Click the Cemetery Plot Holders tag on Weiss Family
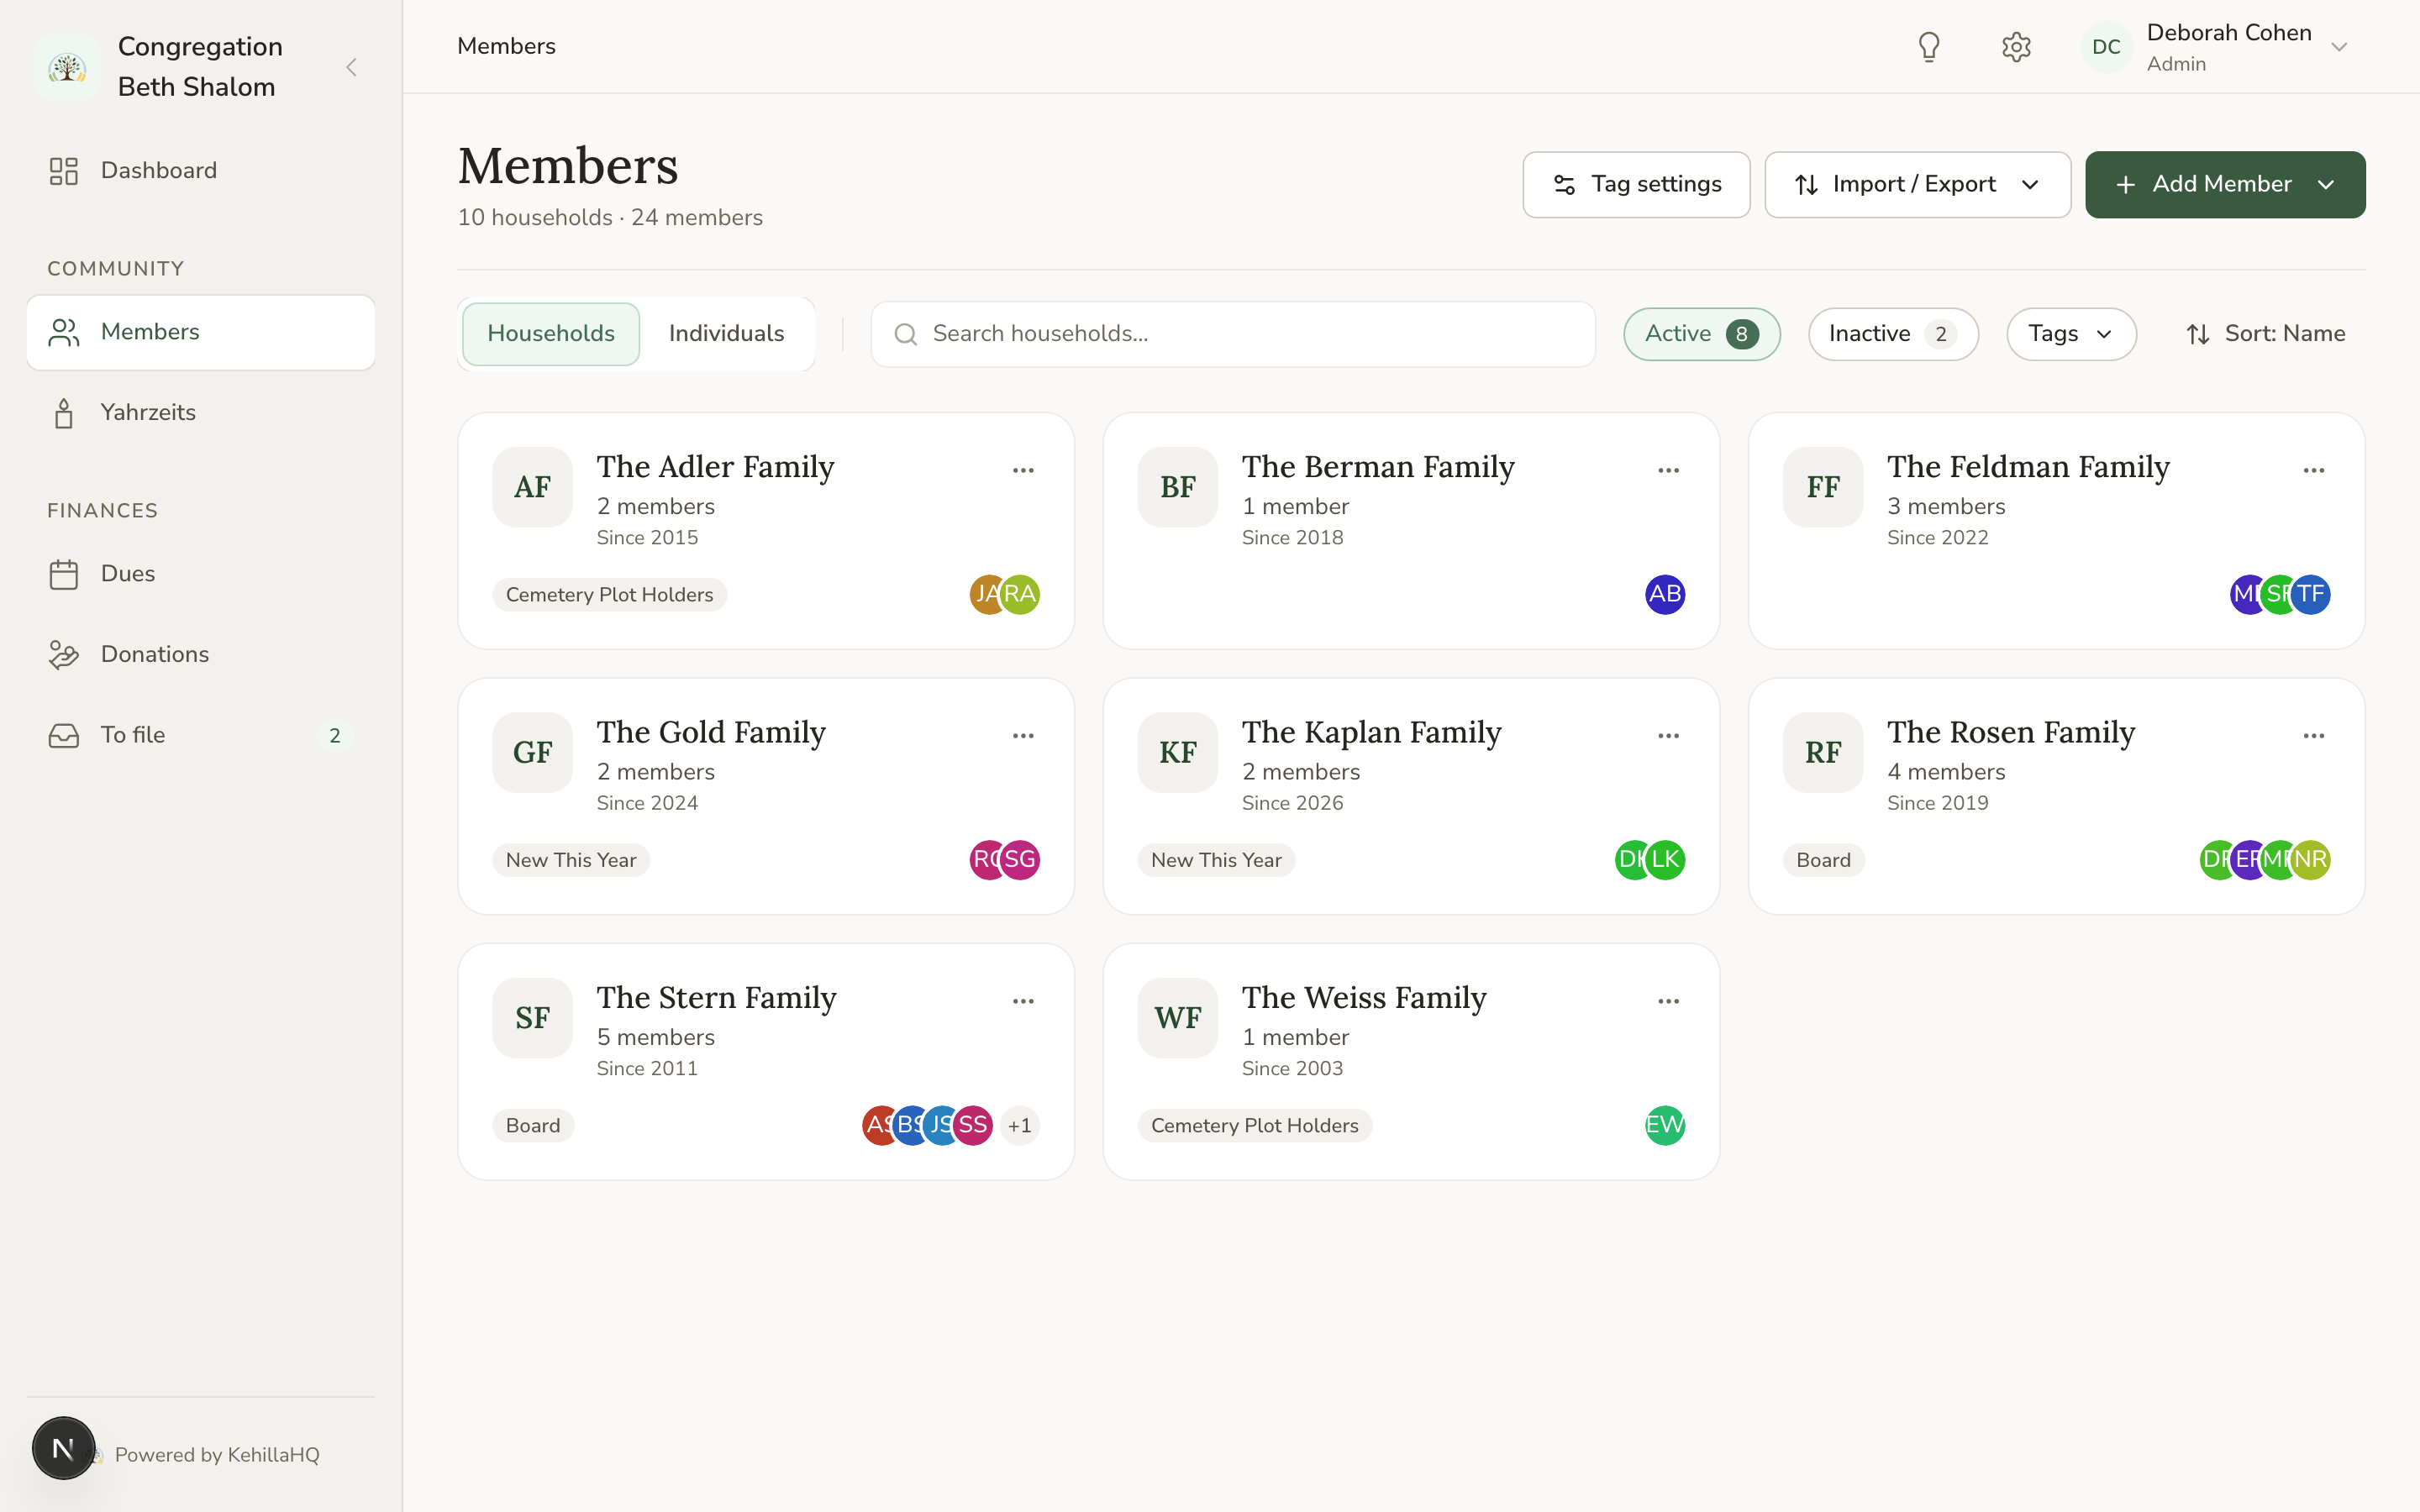Screen dimensions: 2420x1512 point(1254,1125)
